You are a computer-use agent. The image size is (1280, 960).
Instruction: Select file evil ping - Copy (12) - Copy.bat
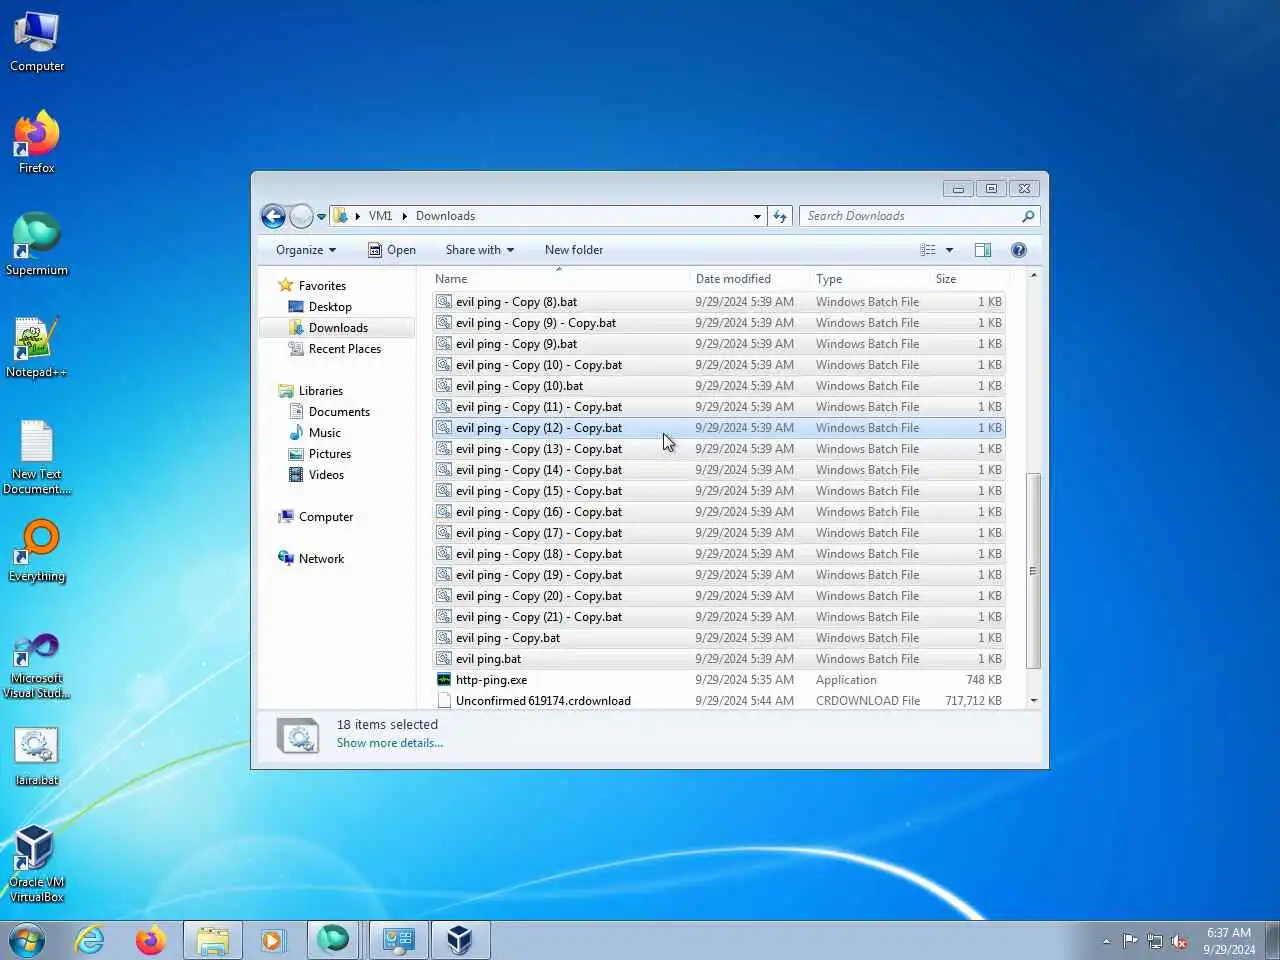click(x=718, y=428)
